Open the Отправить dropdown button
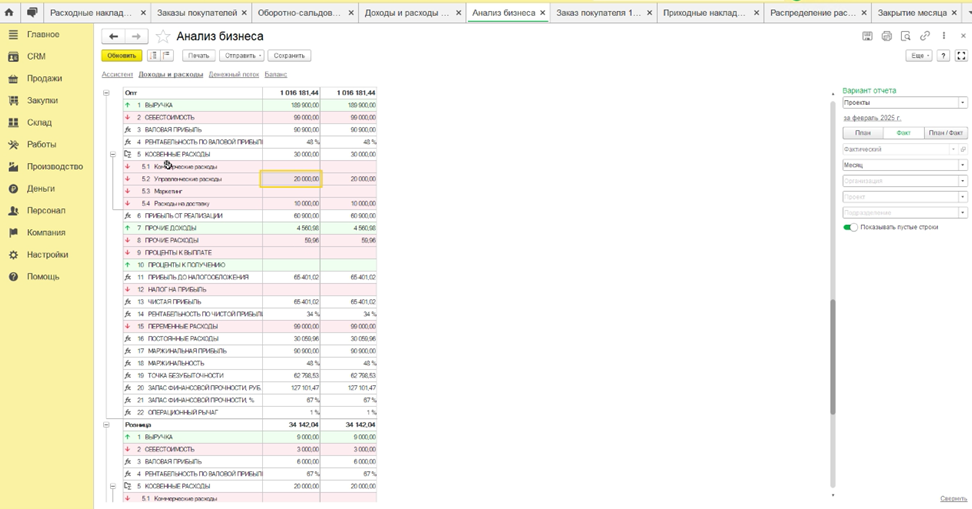This screenshot has width=972, height=509. click(x=242, y=56)
